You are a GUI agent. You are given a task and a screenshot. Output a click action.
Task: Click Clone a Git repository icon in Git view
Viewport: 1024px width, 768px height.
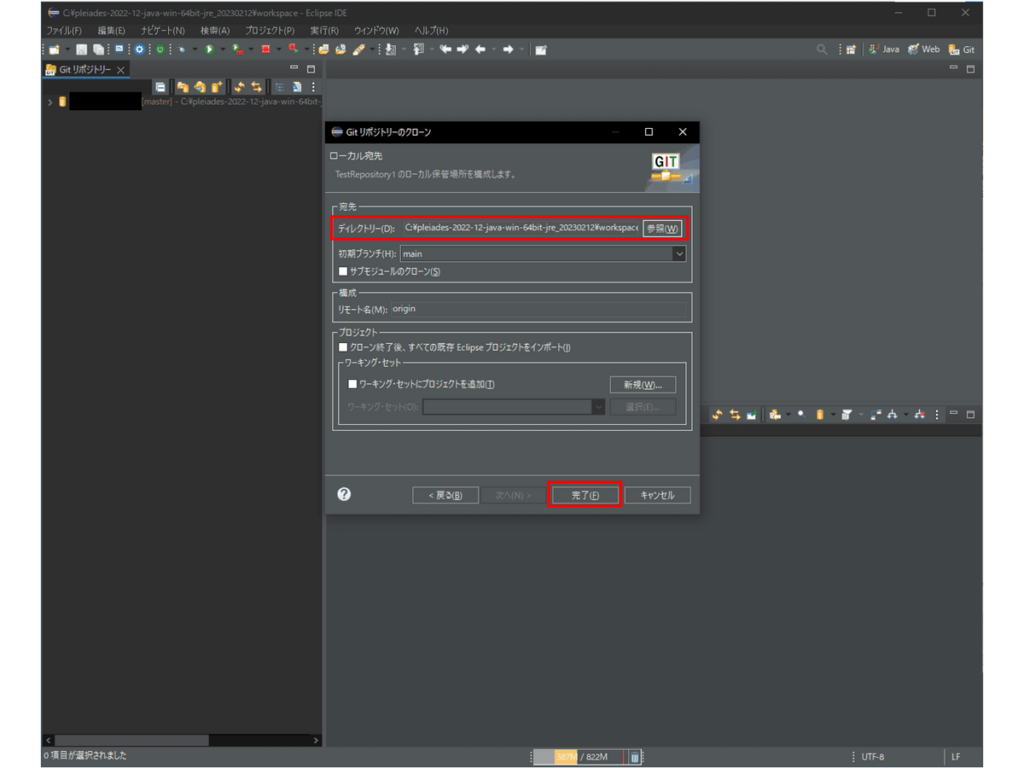click(199, 87)
